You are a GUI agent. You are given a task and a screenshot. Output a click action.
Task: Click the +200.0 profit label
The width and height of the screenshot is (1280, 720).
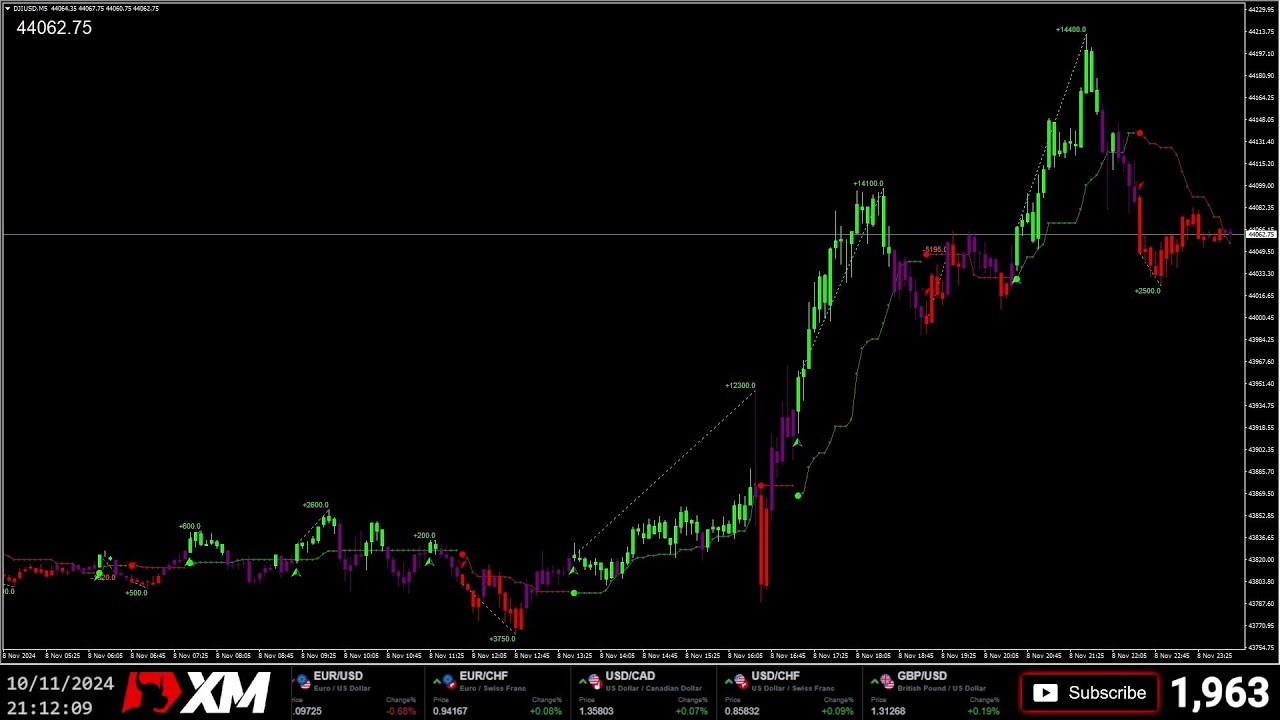click(424, 536)
